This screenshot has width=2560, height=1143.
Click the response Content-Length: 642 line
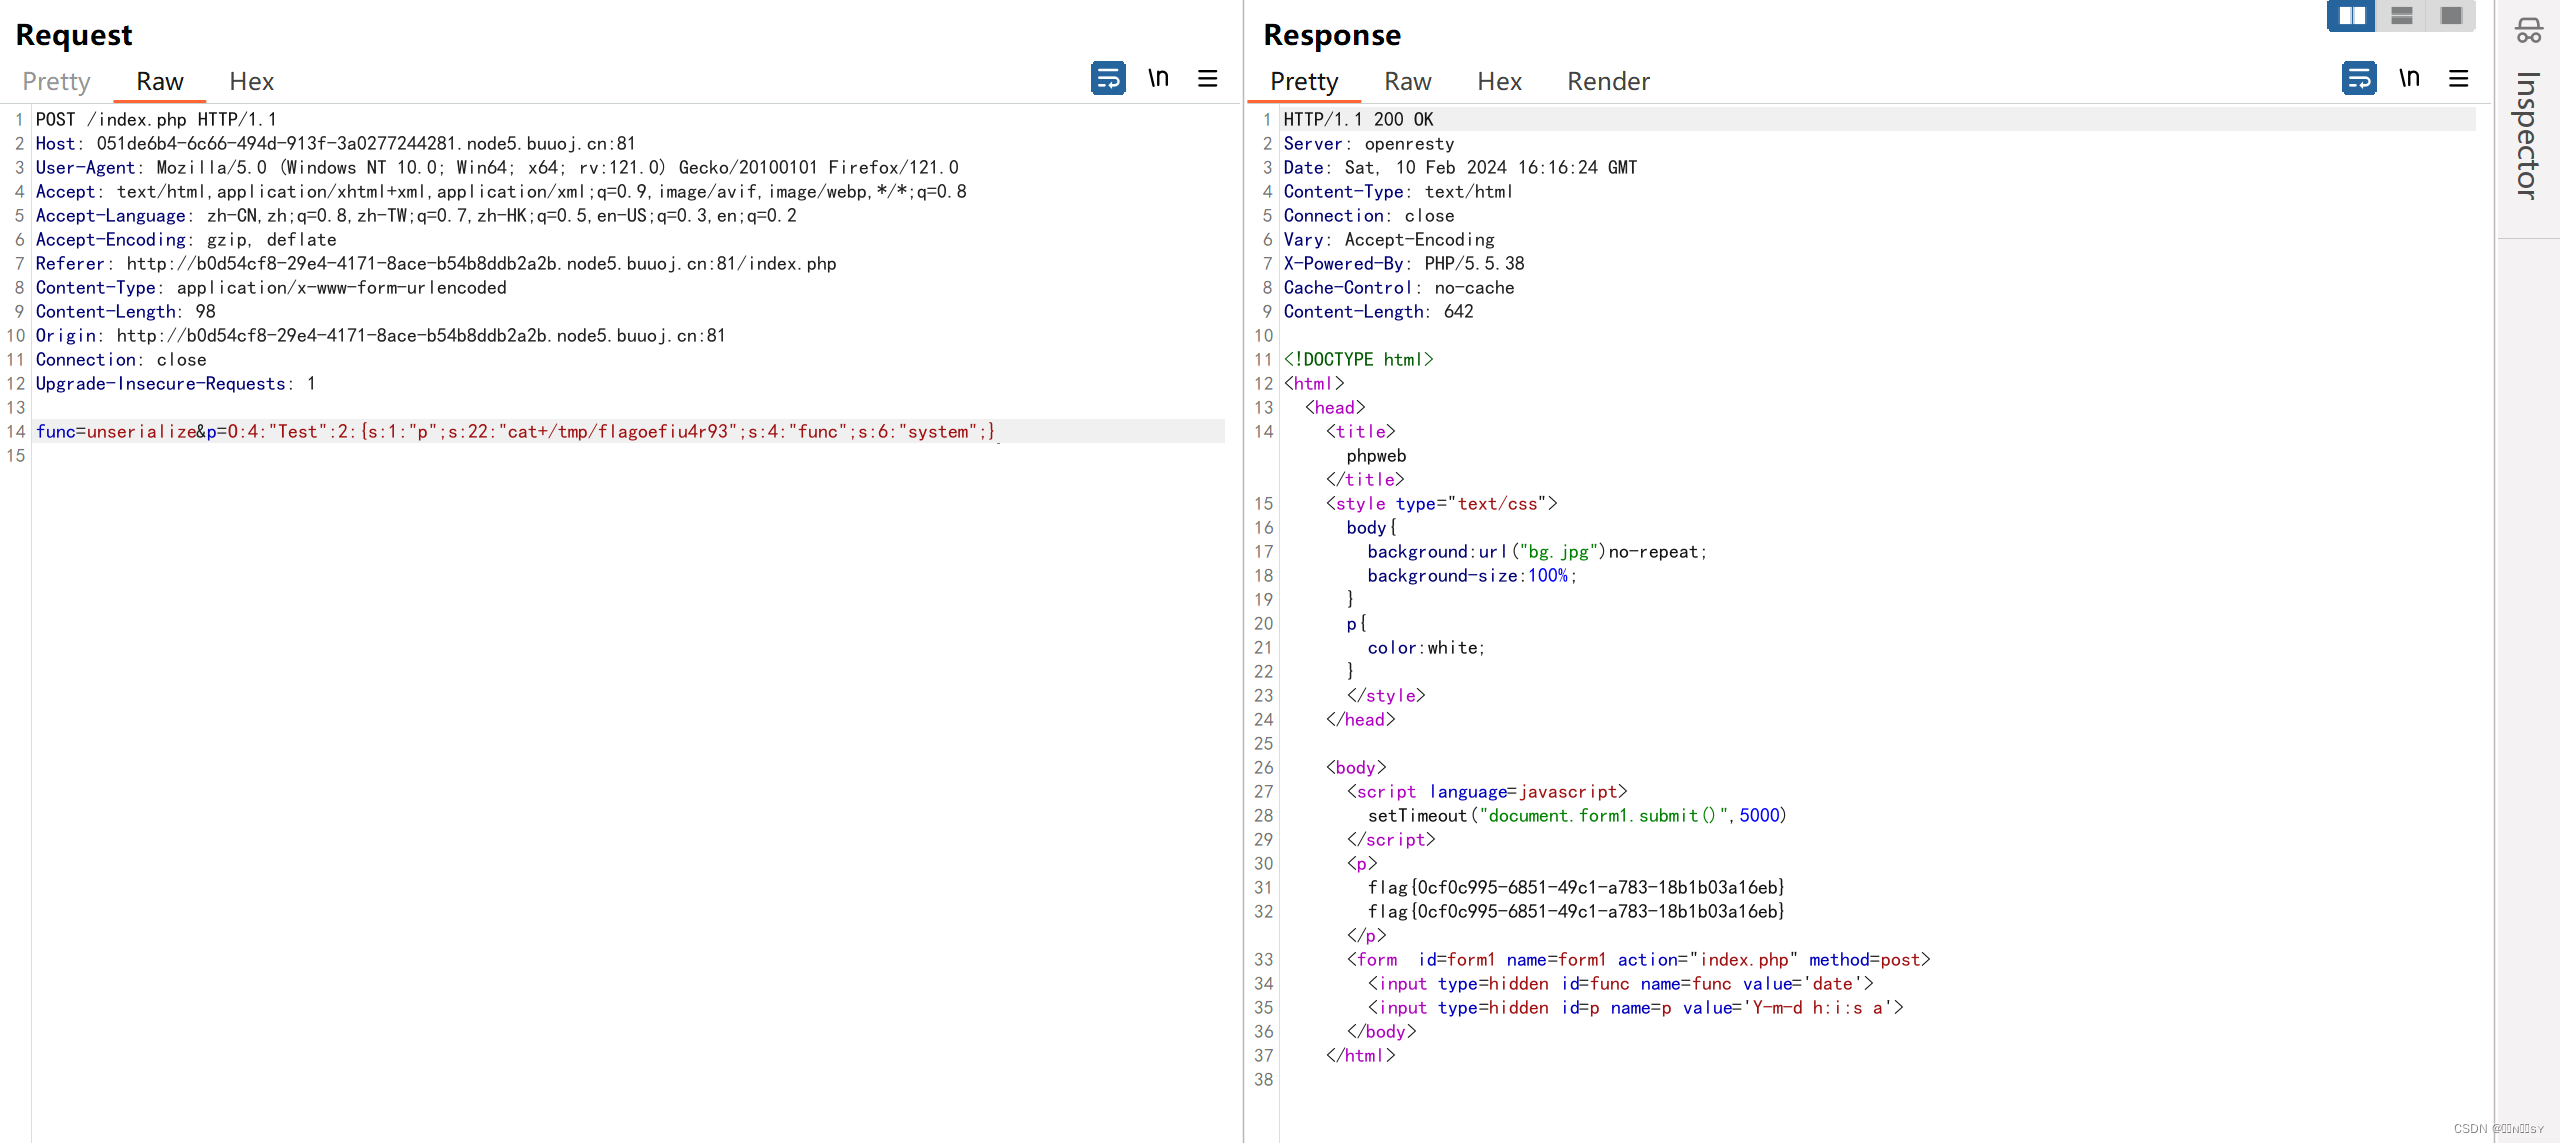(x=1379, y=312)
